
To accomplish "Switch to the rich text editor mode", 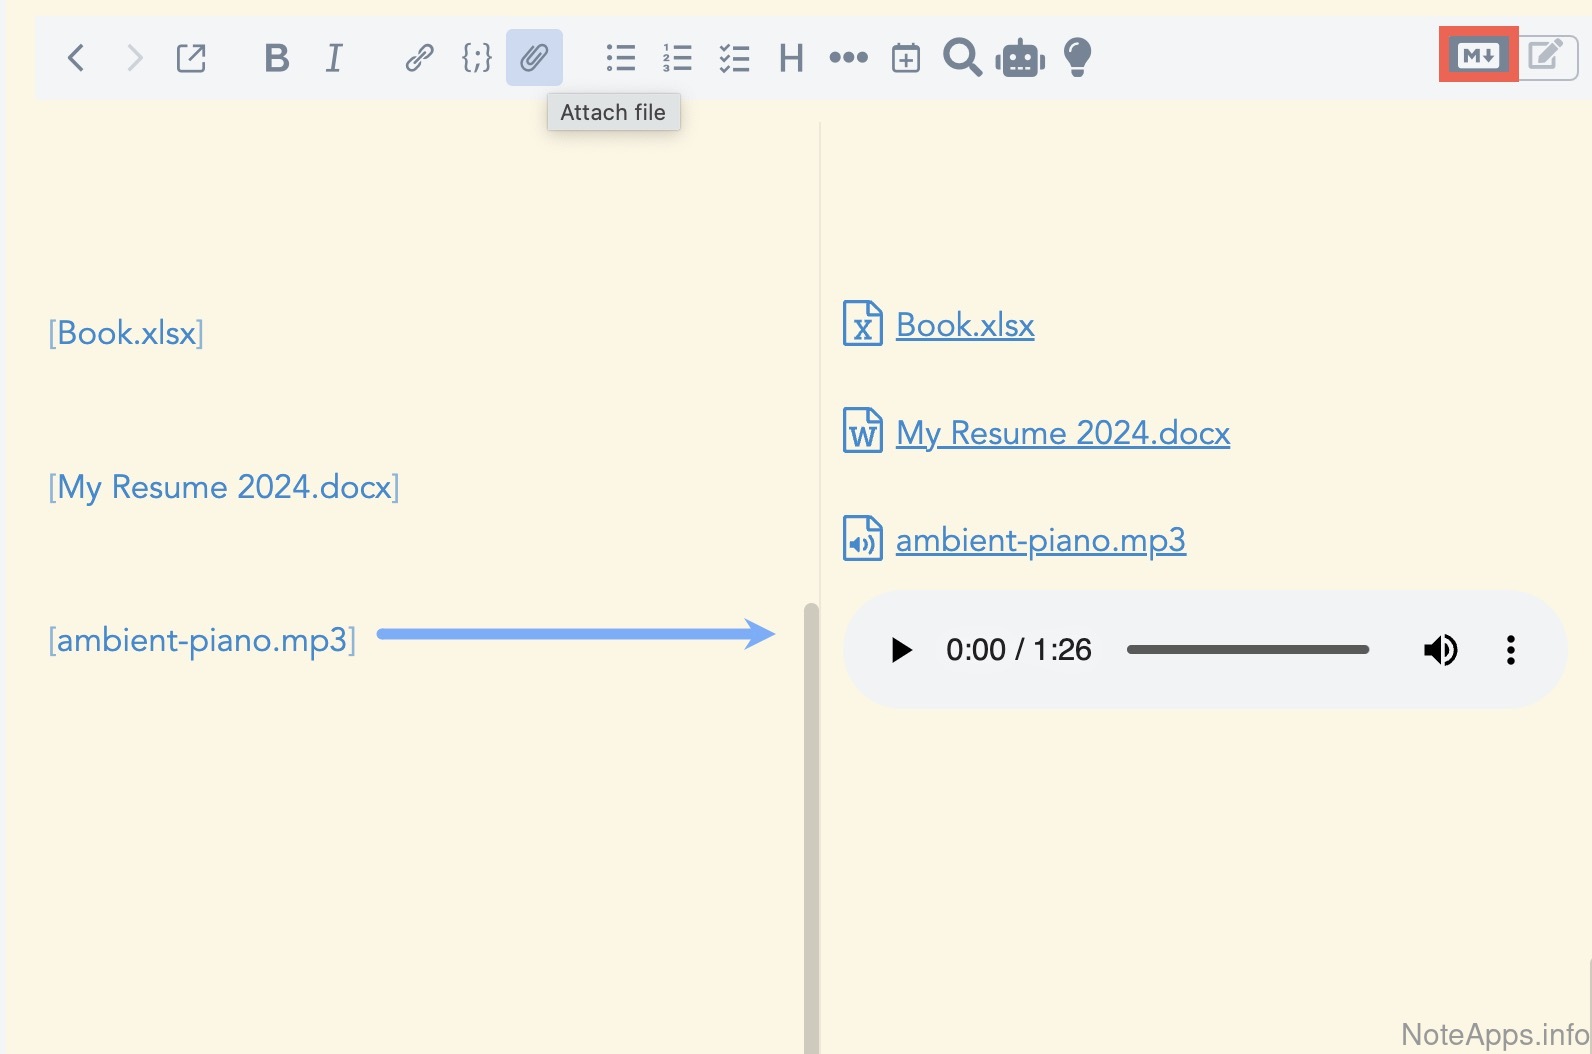I will pos(1546,55).
